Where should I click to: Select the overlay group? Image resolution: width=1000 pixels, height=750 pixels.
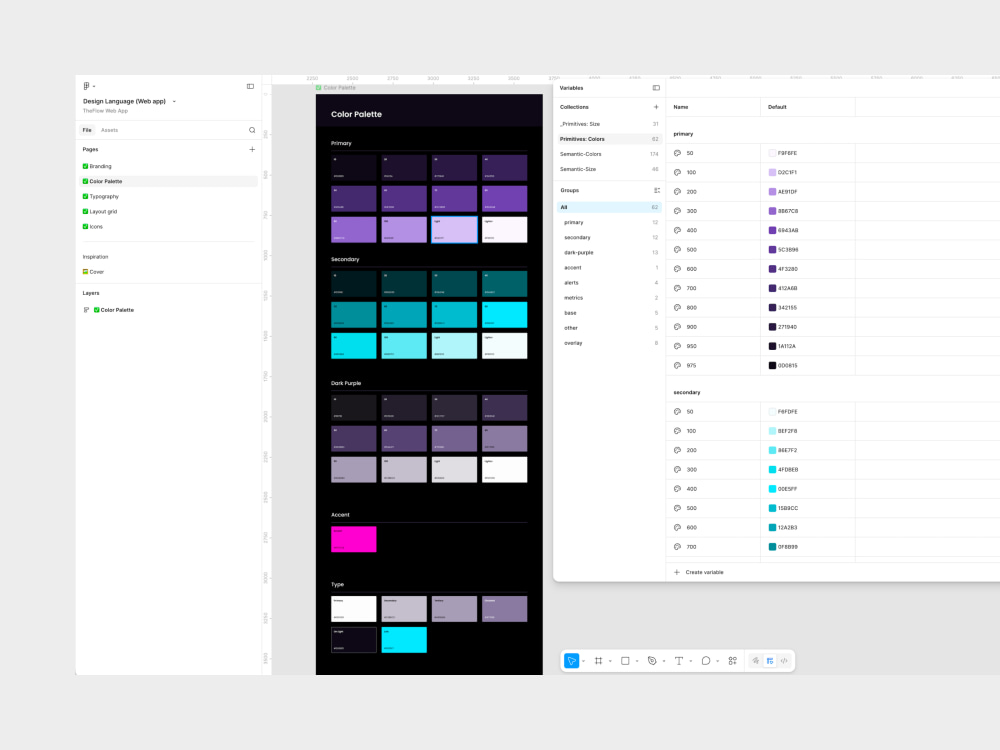(609, 343)
